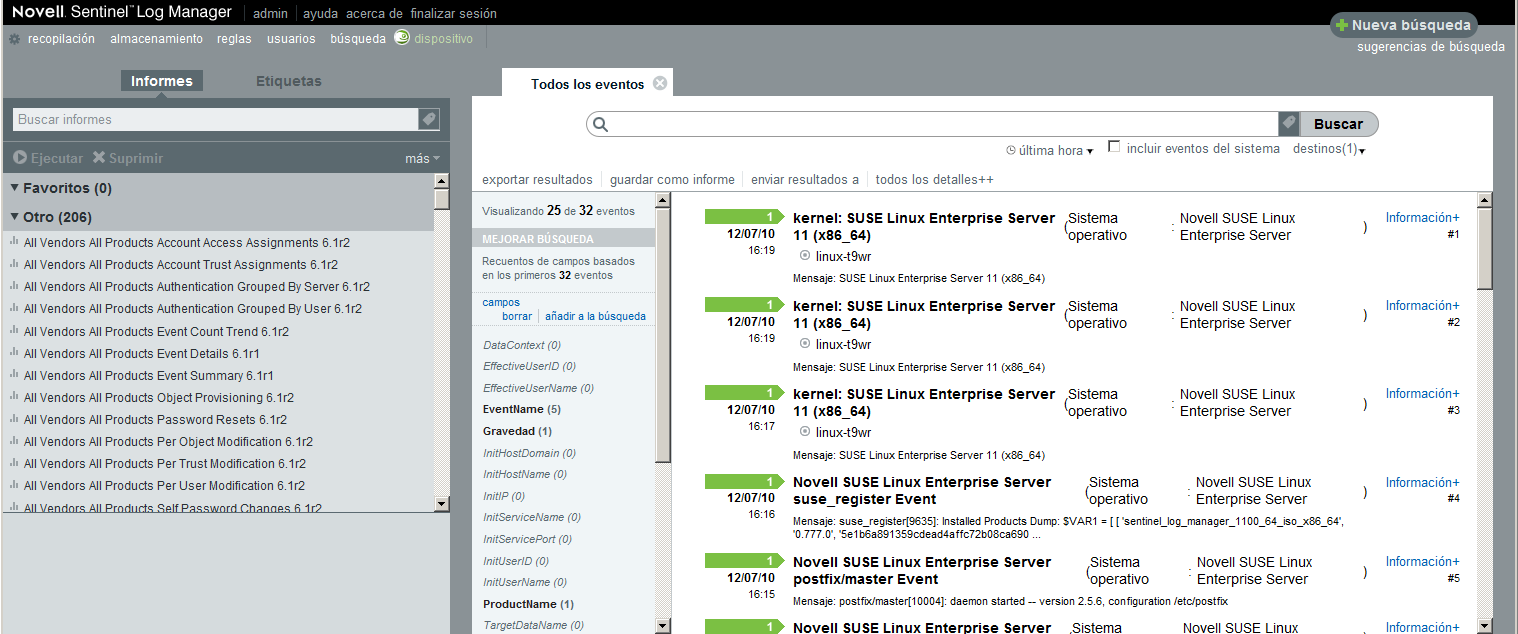Image resolution: width=1518 pixels, height=634 pixels.
Task: Open sugerencias de búsqueda link
Action: pos(1430,47)
